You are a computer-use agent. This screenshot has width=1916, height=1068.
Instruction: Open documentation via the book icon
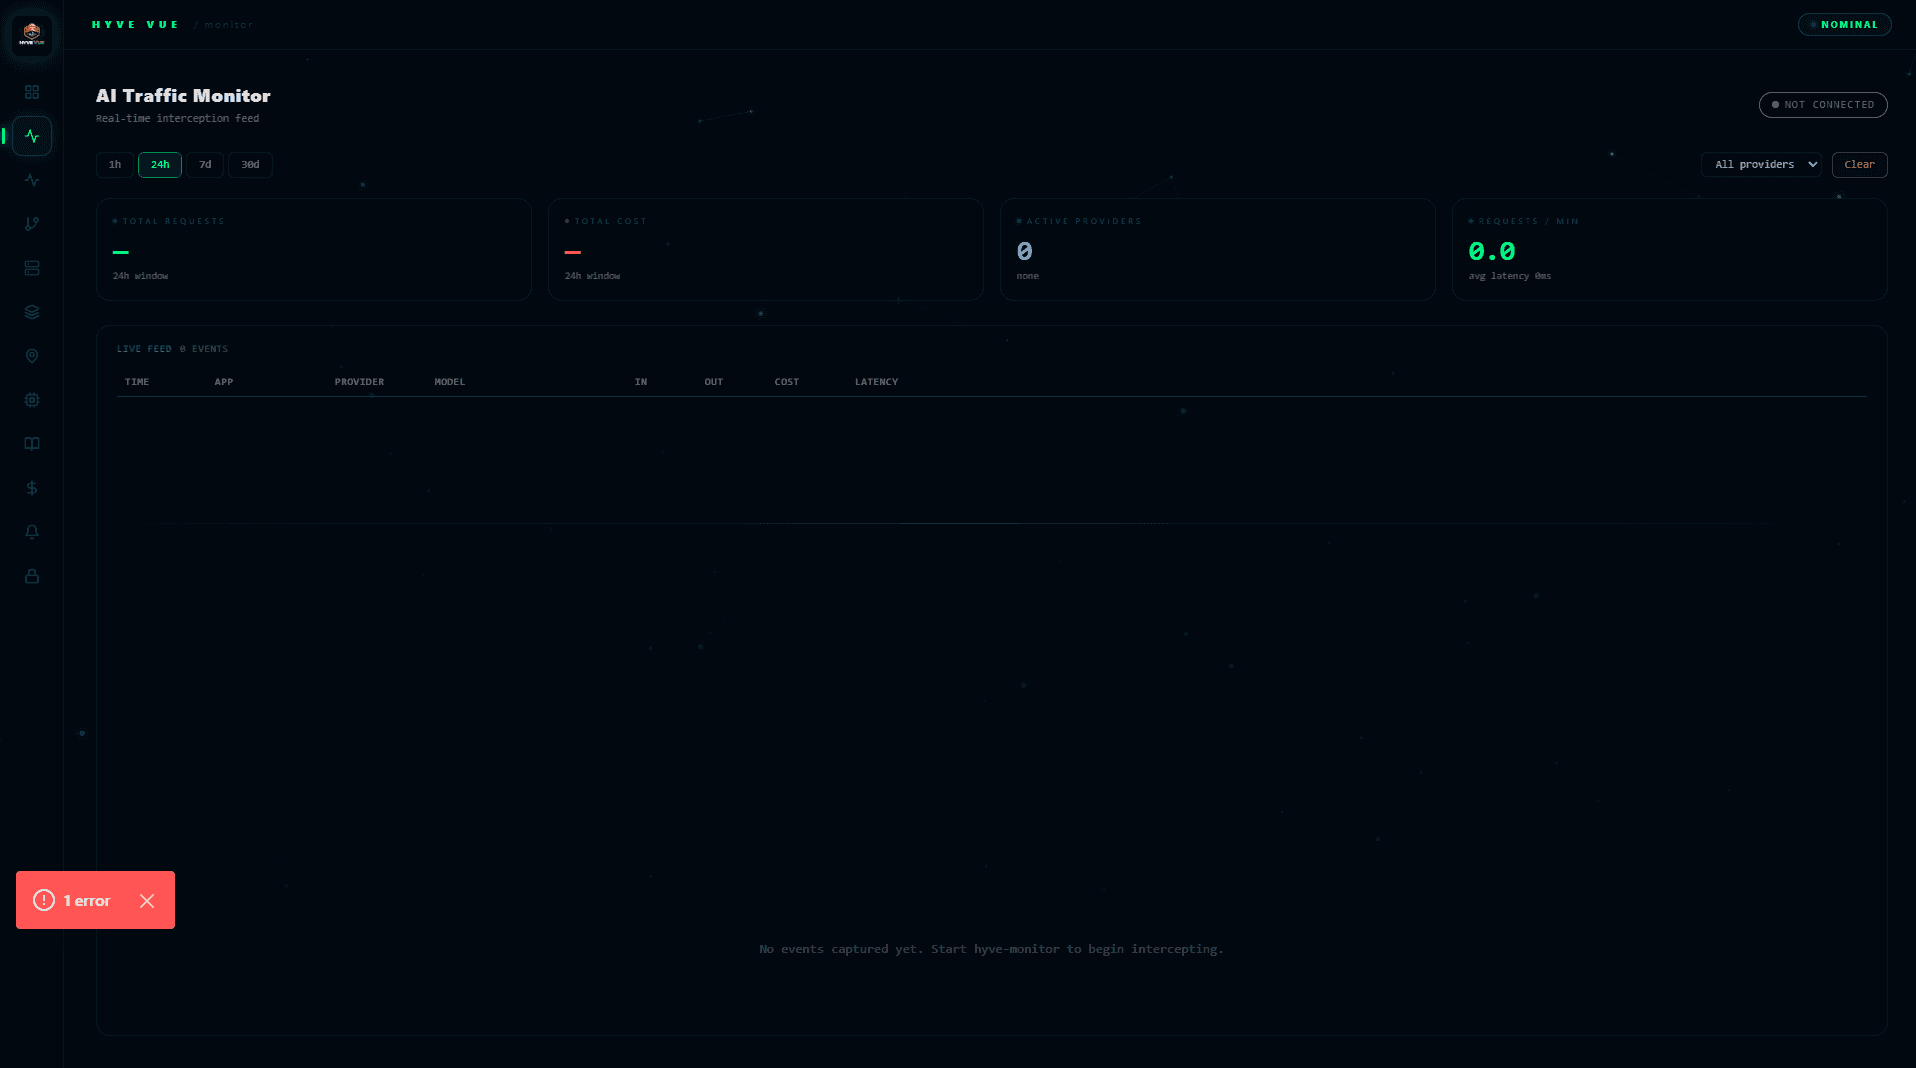point(32,443)
